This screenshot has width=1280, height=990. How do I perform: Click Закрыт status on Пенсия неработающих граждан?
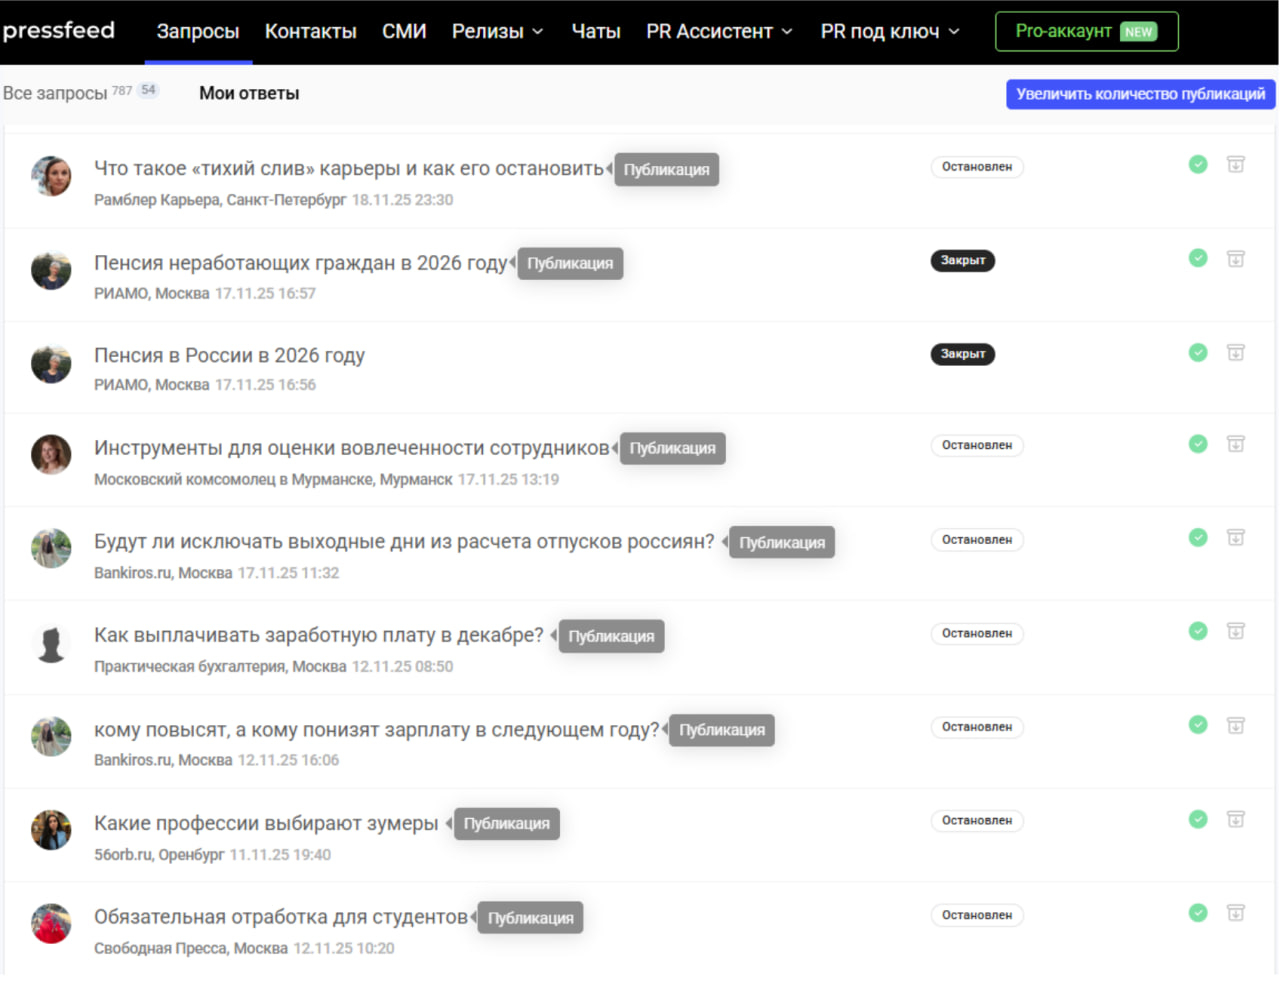(x=963, y=260)
